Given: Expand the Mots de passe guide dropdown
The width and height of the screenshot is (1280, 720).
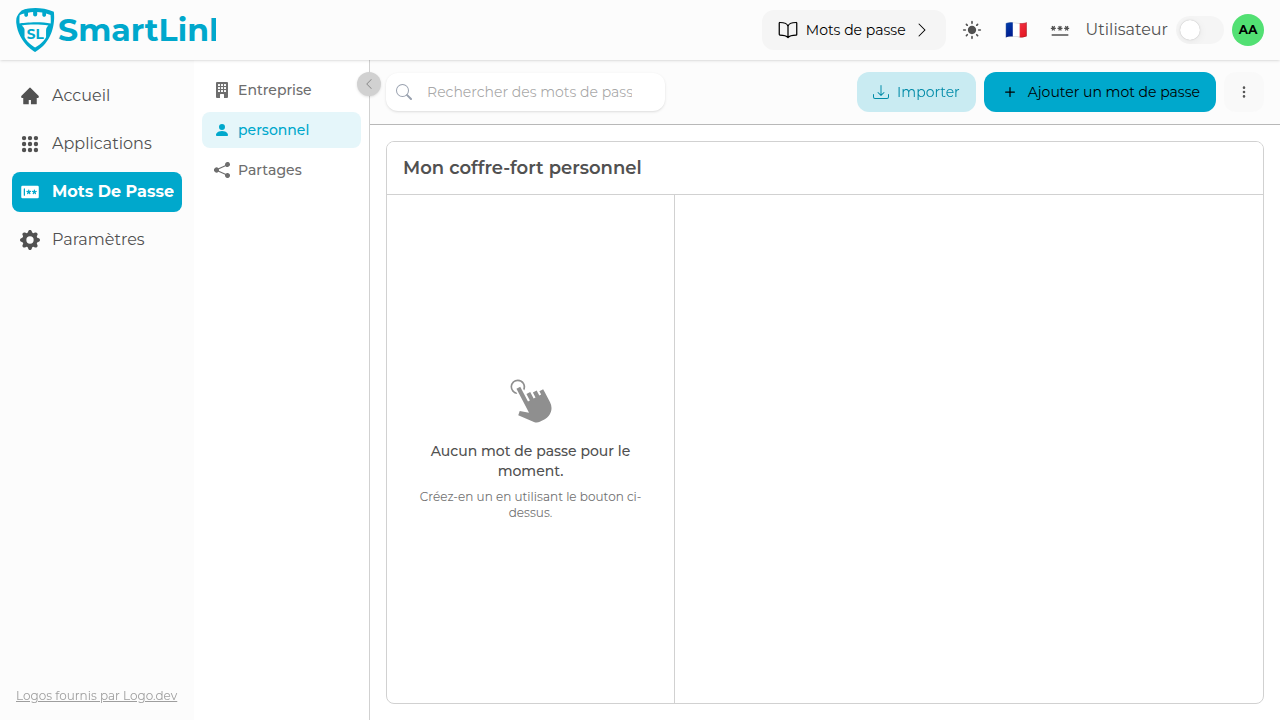Looking at the screenshot, I should click(853, 30).
